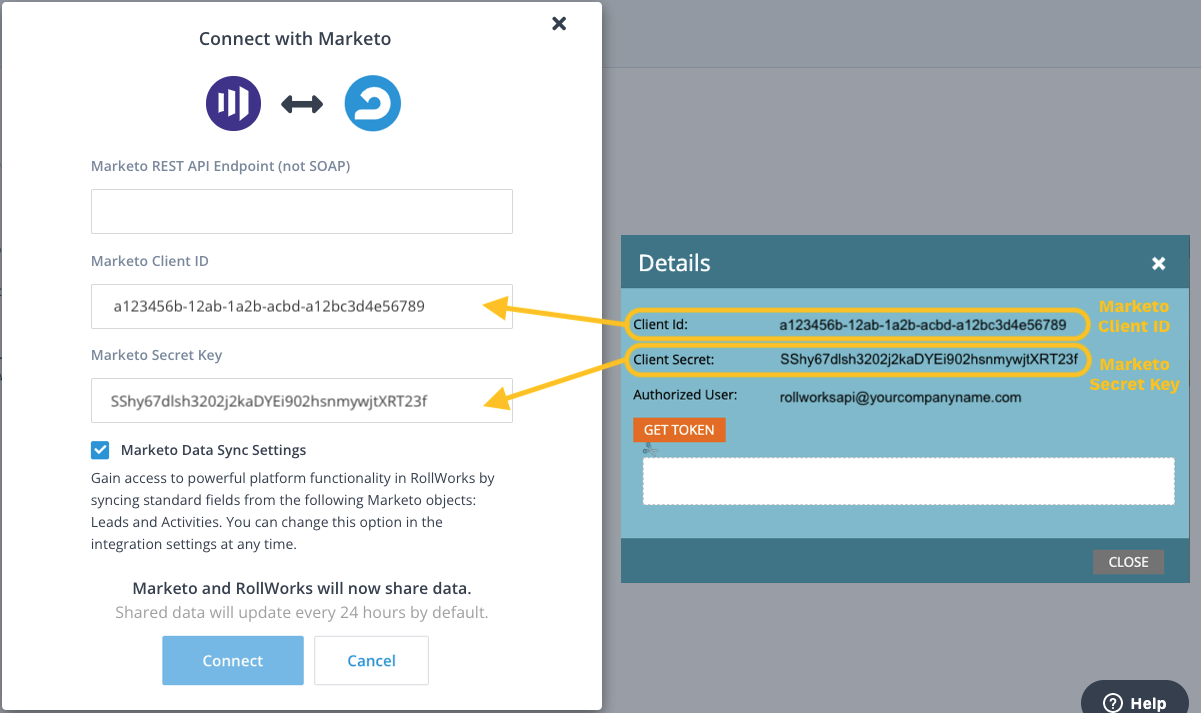Select the Marketo Secret Key input
Image resolution: width=1201 pixels, height=713 pixels.
point(301,400)
